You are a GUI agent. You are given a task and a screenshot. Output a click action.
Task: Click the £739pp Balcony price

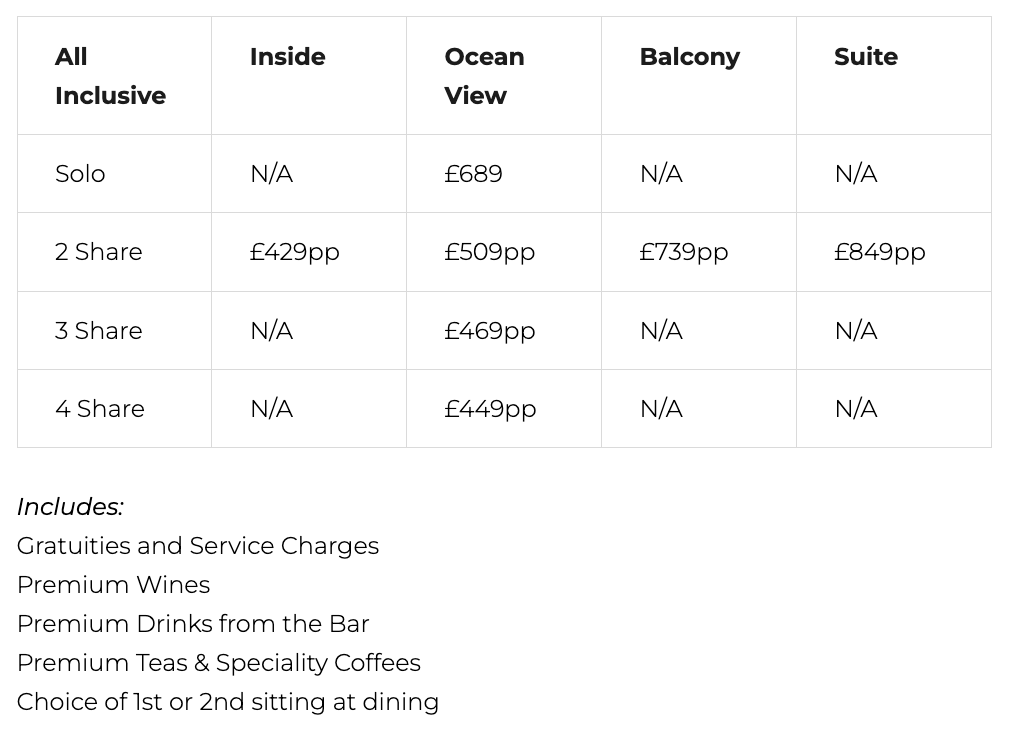pyautogui.click(x=684, y=252)
